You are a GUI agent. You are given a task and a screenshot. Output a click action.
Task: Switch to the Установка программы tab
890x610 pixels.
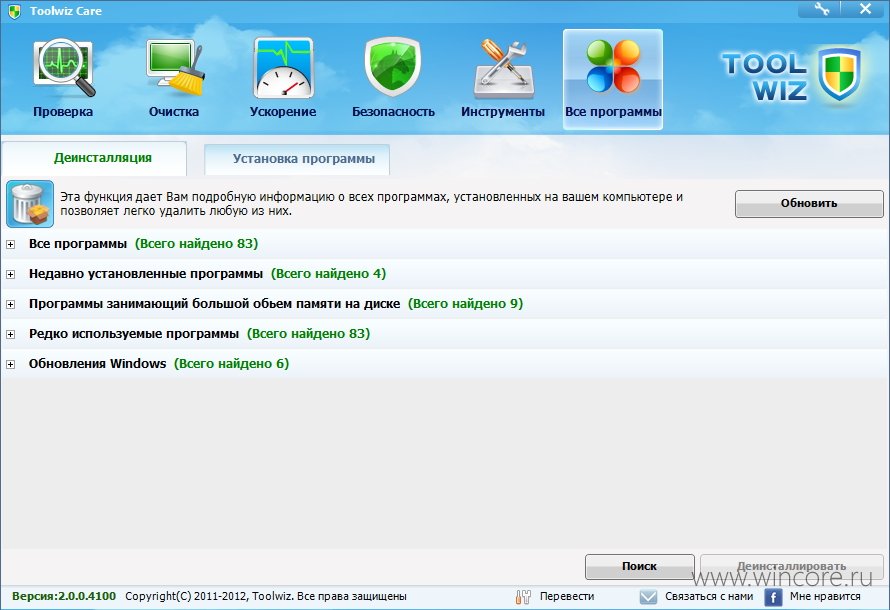point(297,159)
